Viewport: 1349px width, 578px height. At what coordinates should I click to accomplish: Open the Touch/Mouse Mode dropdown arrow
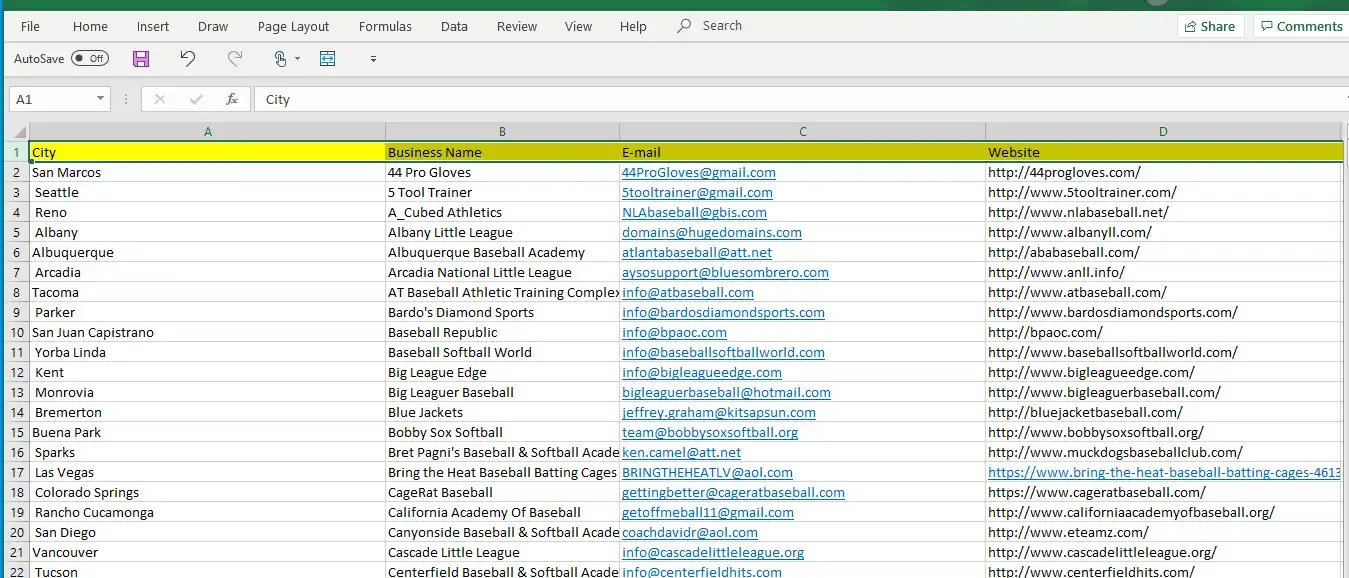pos(298,59)
